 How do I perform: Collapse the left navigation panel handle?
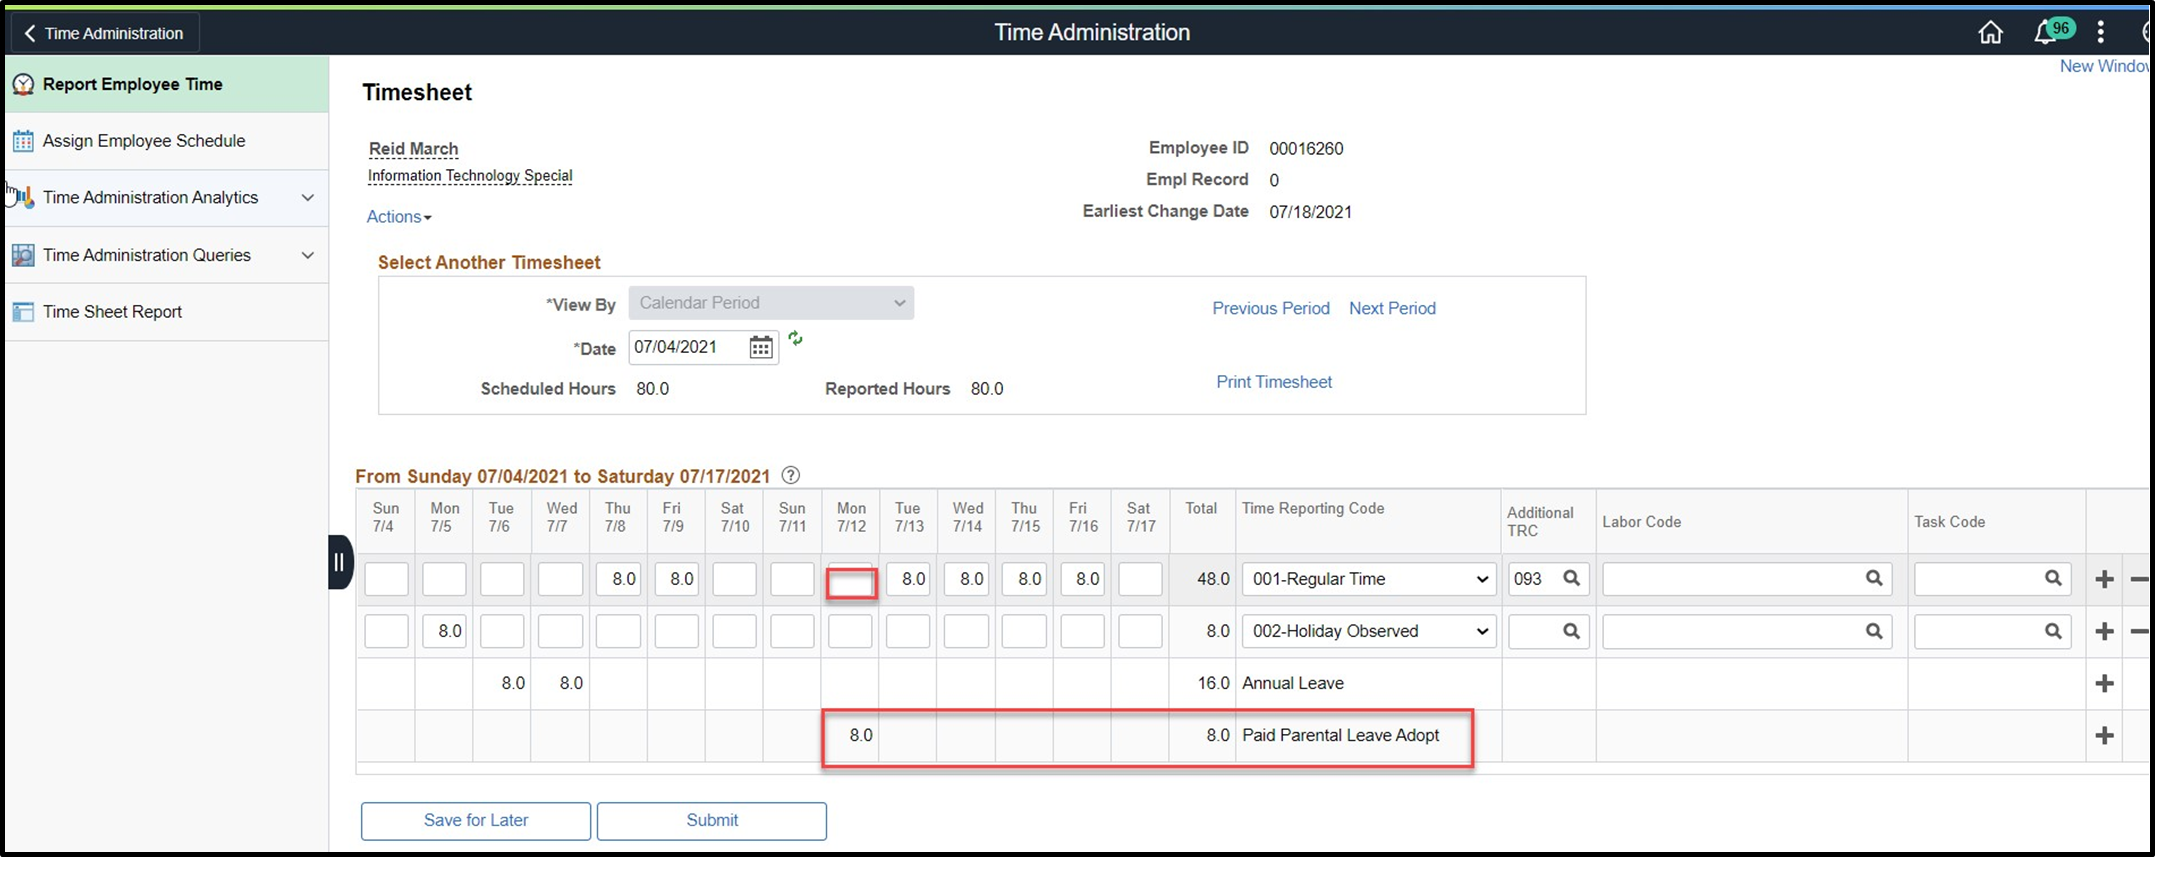[340, 562]
